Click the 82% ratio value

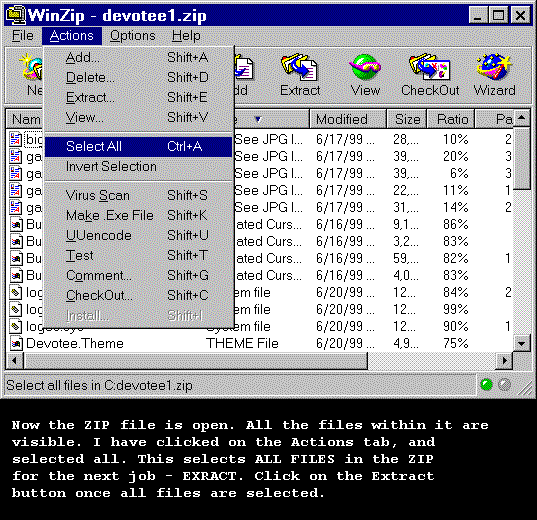[x=455, y=258]
